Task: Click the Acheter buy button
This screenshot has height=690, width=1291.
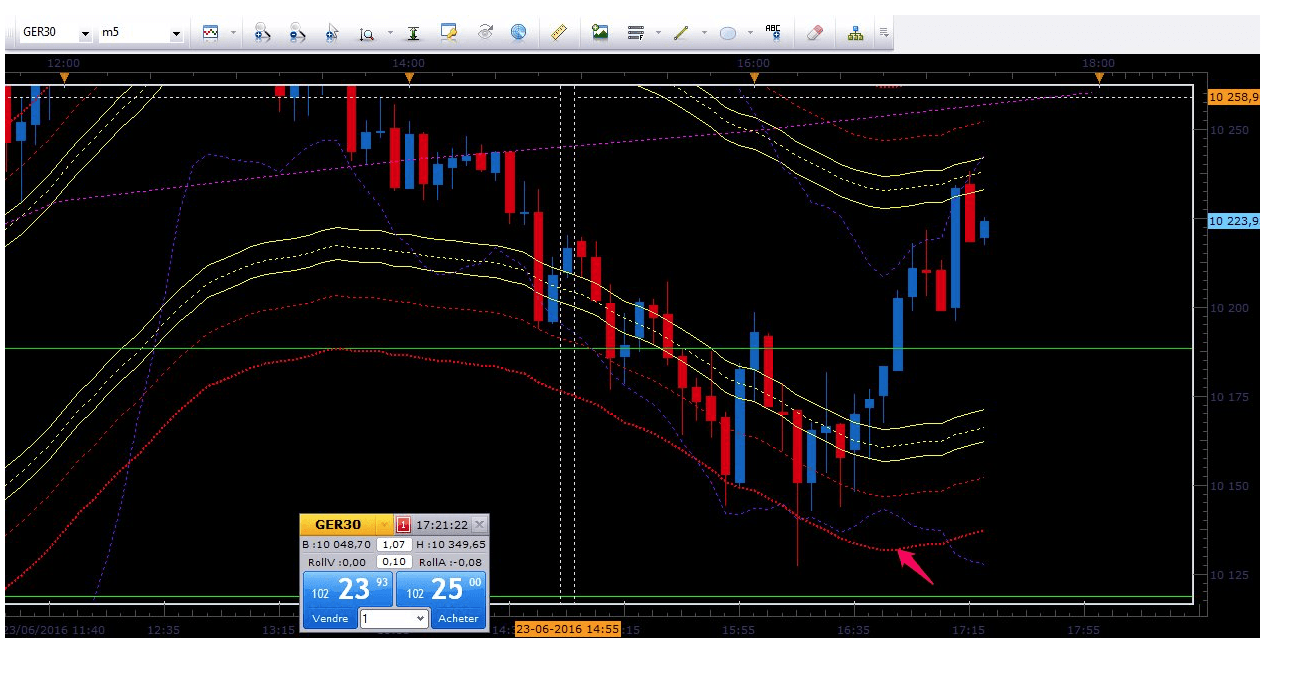Action: pyautogui.click(x=459, y=619)
